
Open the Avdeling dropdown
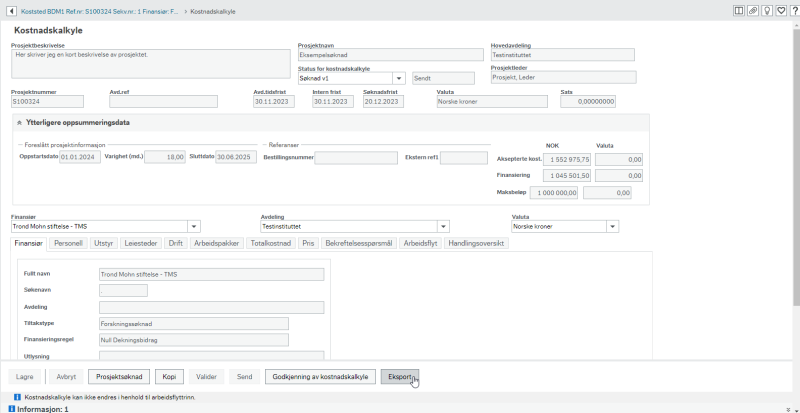pos(443,227)
